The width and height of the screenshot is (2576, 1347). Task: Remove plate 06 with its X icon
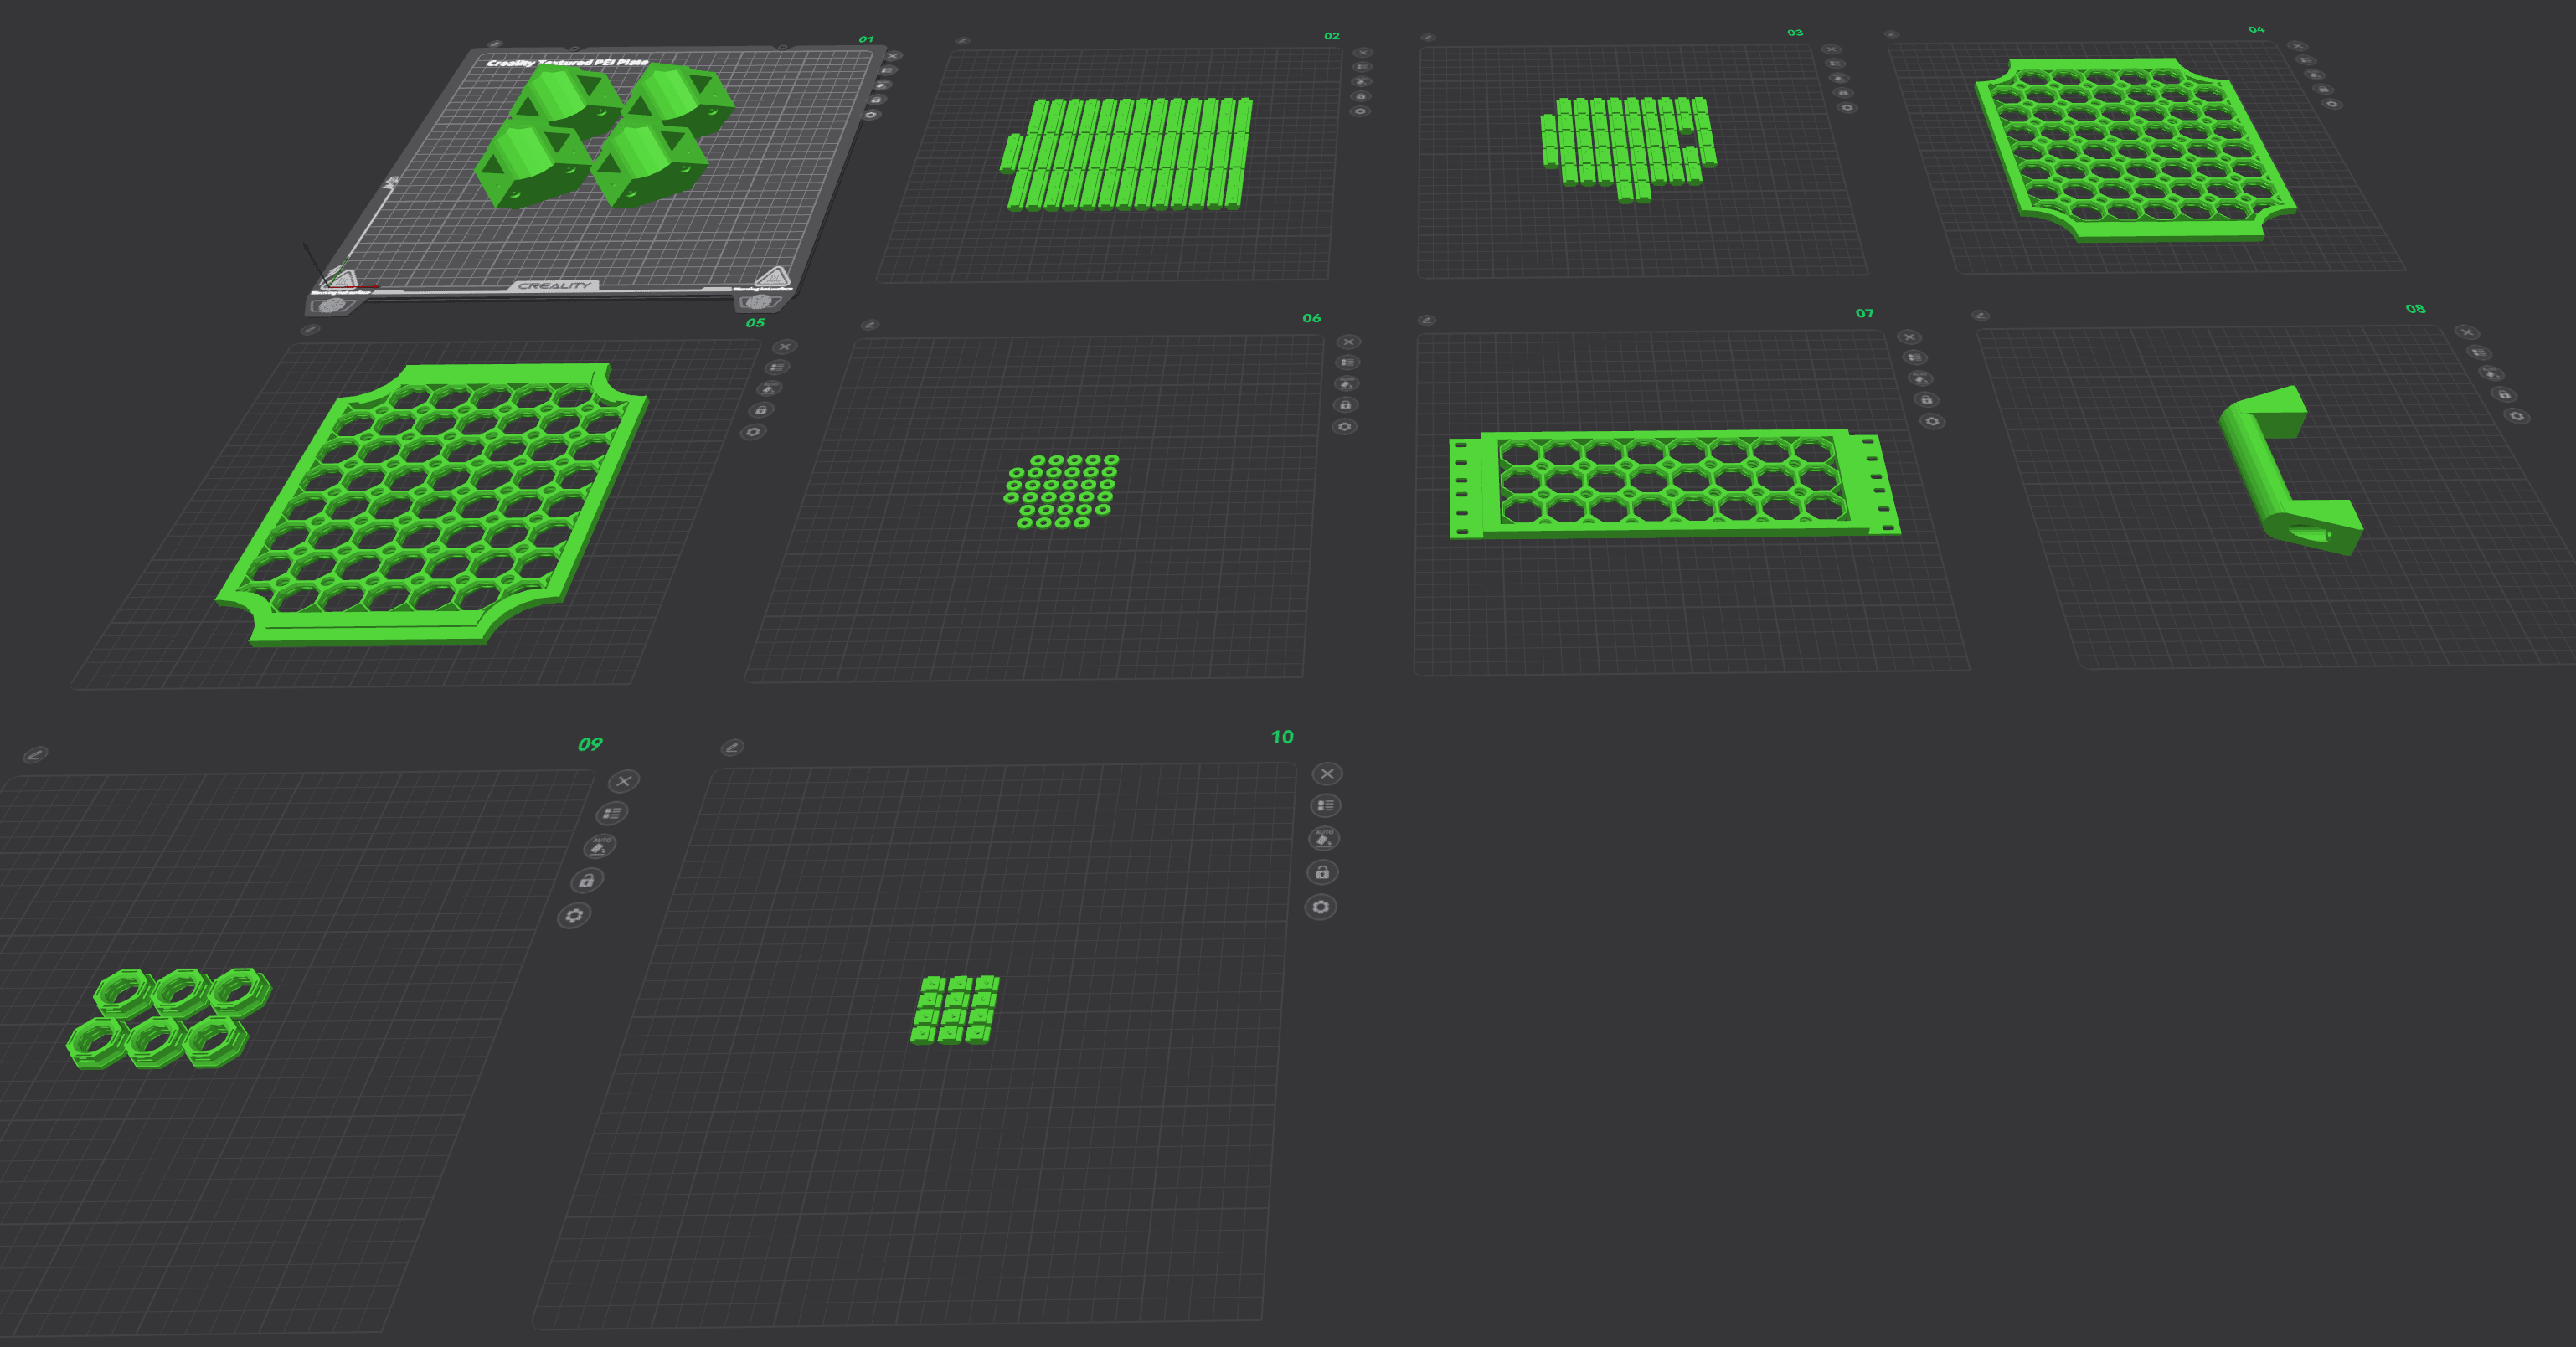coord(1349,342)
